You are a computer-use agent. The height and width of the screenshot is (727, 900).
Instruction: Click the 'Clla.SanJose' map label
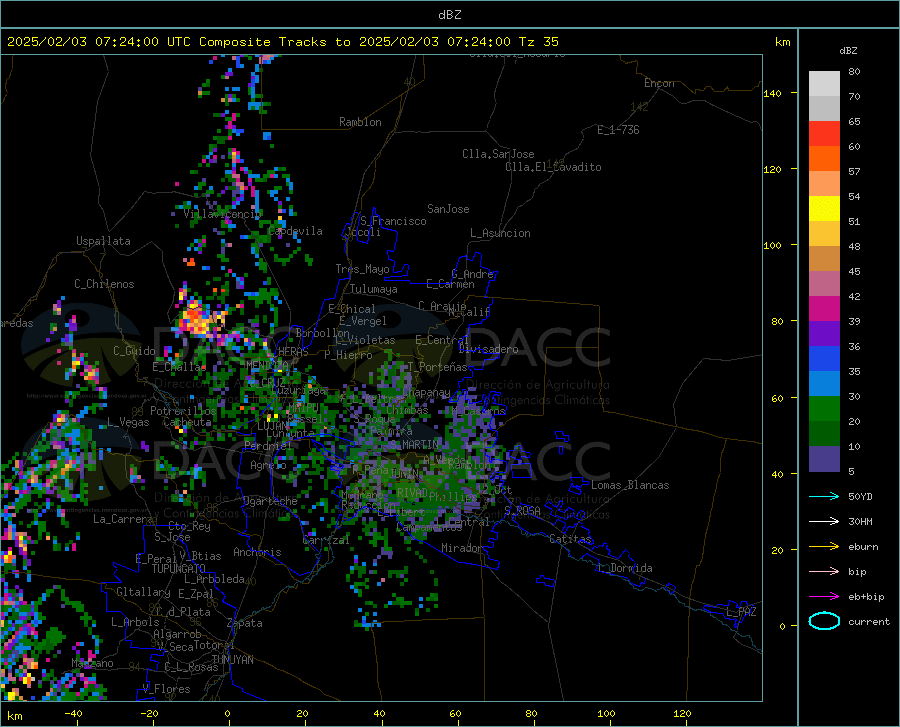click(x=498, y=154)
